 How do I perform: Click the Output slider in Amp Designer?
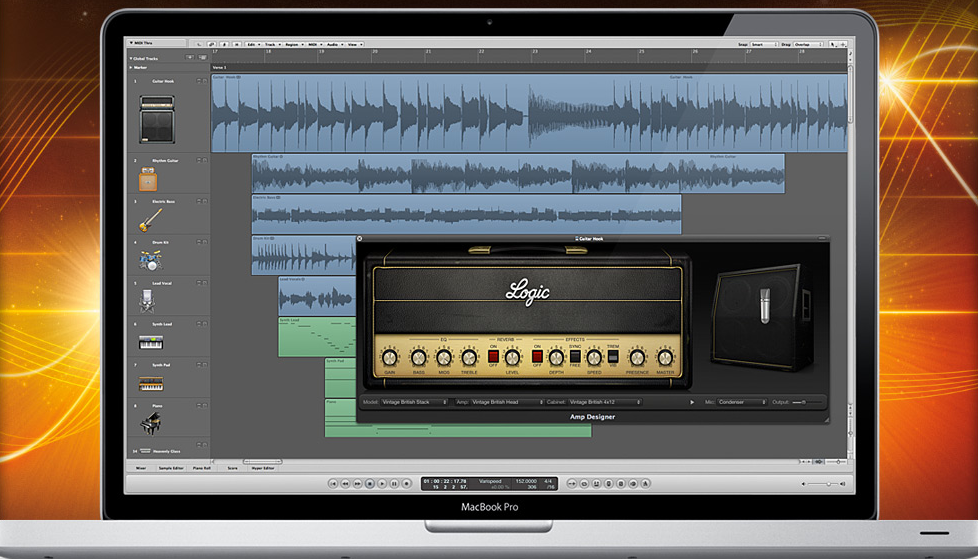806,402
